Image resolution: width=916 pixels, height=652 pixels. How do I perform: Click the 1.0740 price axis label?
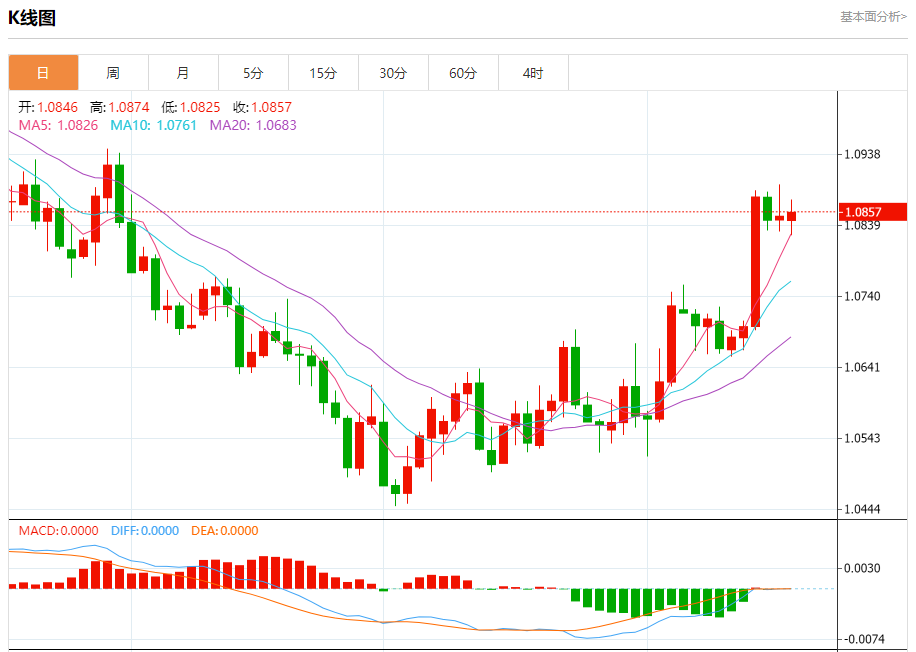[862, 296]
